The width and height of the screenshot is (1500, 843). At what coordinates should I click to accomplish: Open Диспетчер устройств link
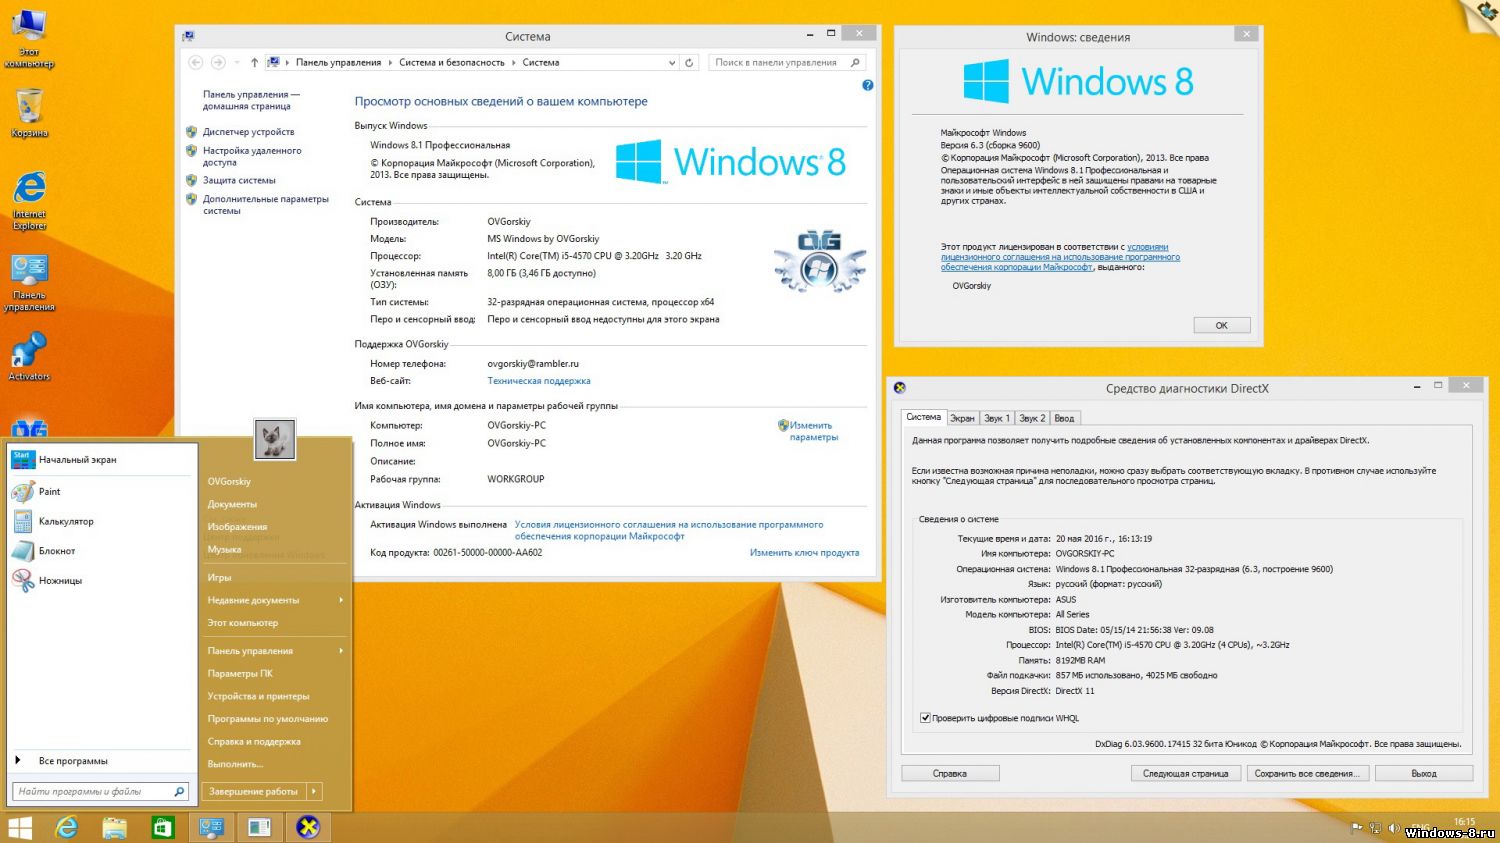248,132
